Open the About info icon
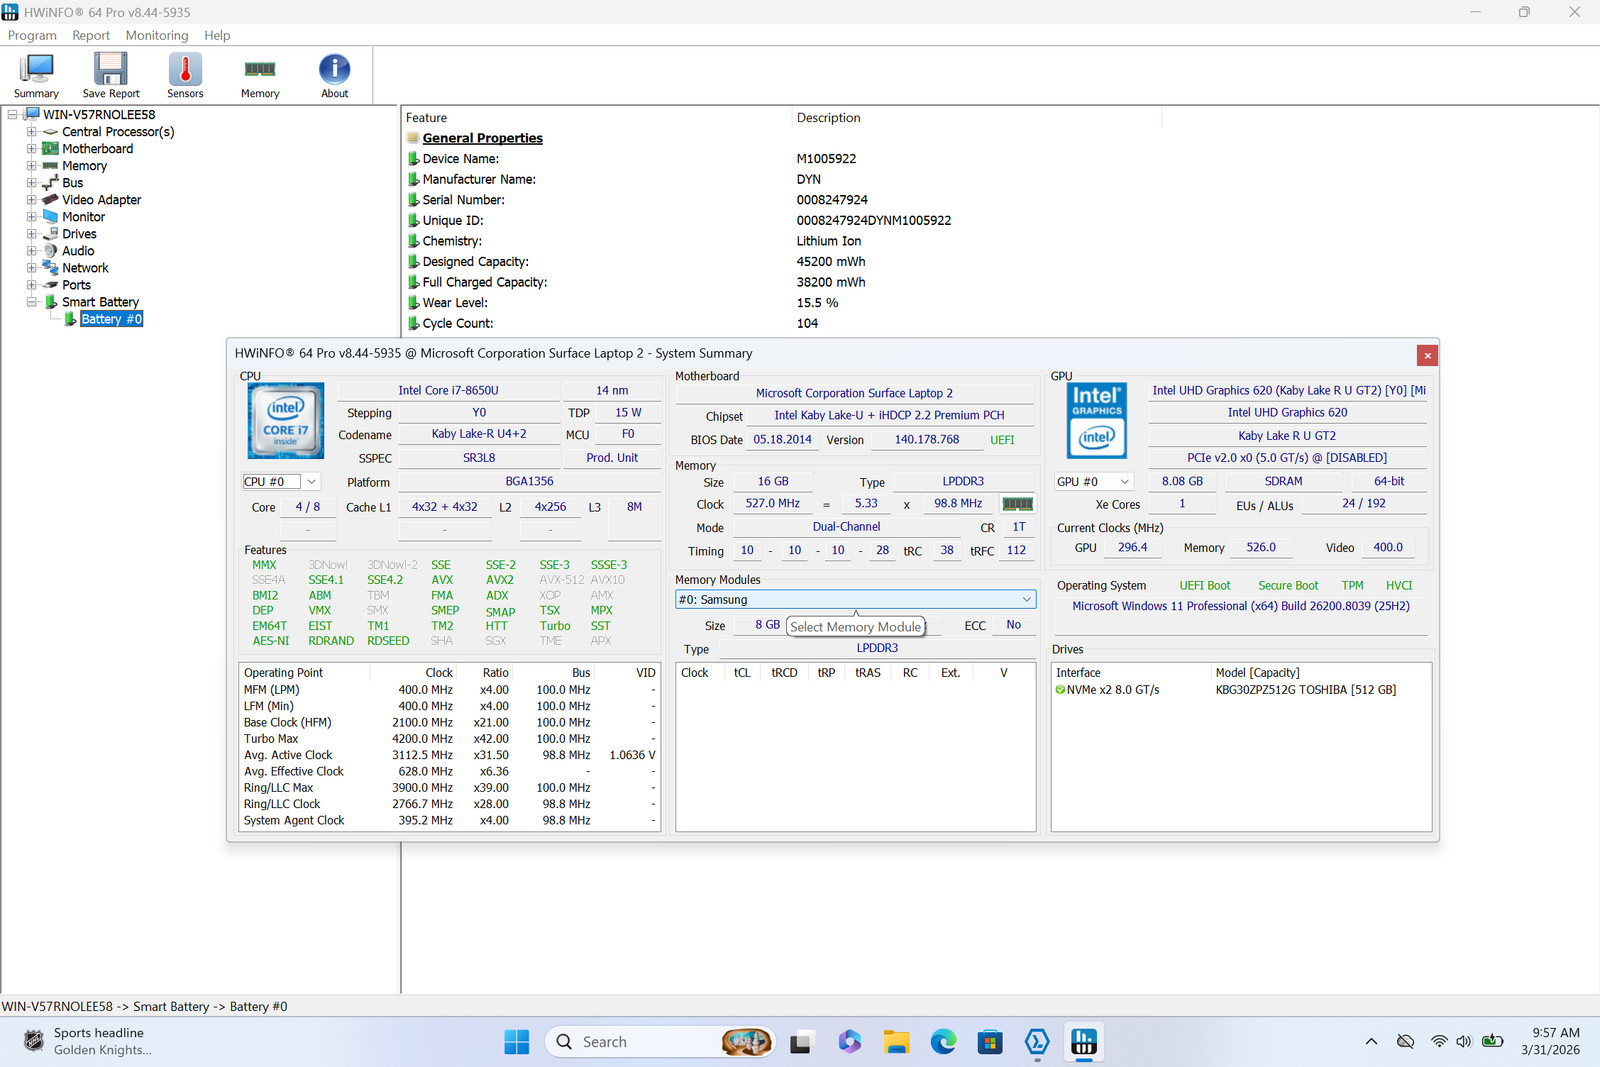 [x=335, y=75]
